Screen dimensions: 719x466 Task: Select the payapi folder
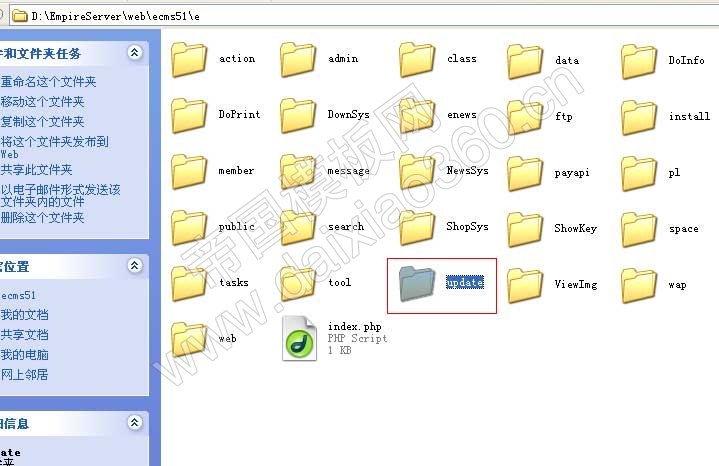pyautogui.click(x=526, y=173)
